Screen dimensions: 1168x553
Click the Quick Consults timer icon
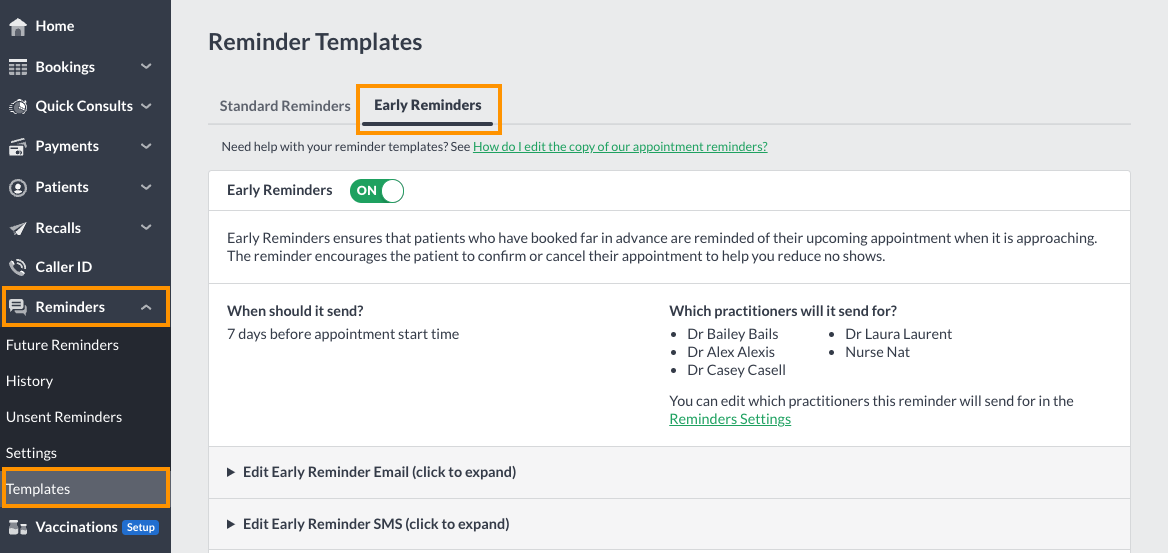pyautogui.click(x=18, y=107)
